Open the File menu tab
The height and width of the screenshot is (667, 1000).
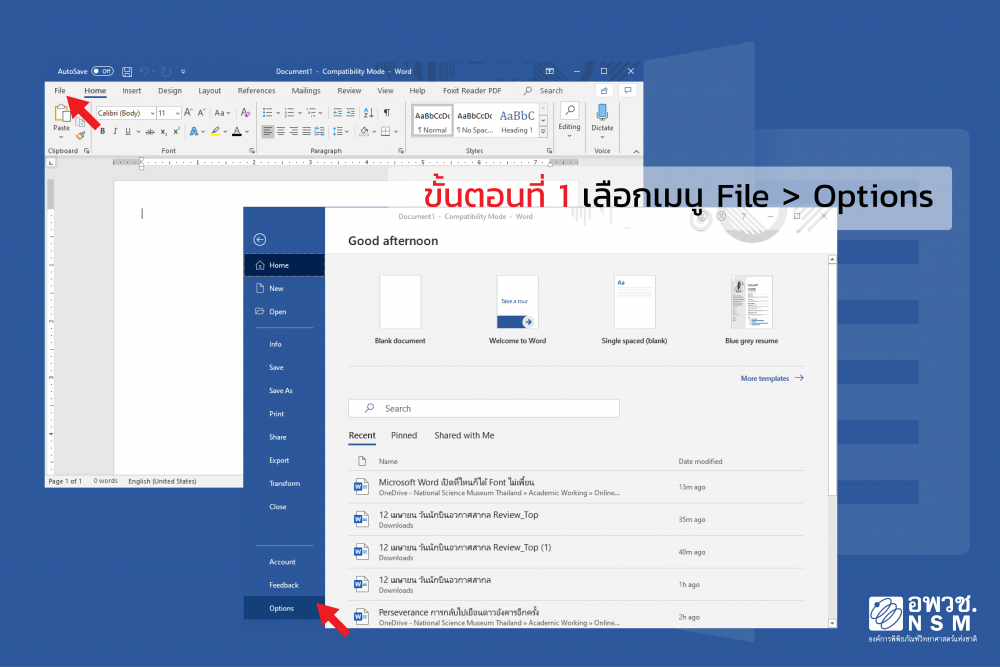pos(60,91)
